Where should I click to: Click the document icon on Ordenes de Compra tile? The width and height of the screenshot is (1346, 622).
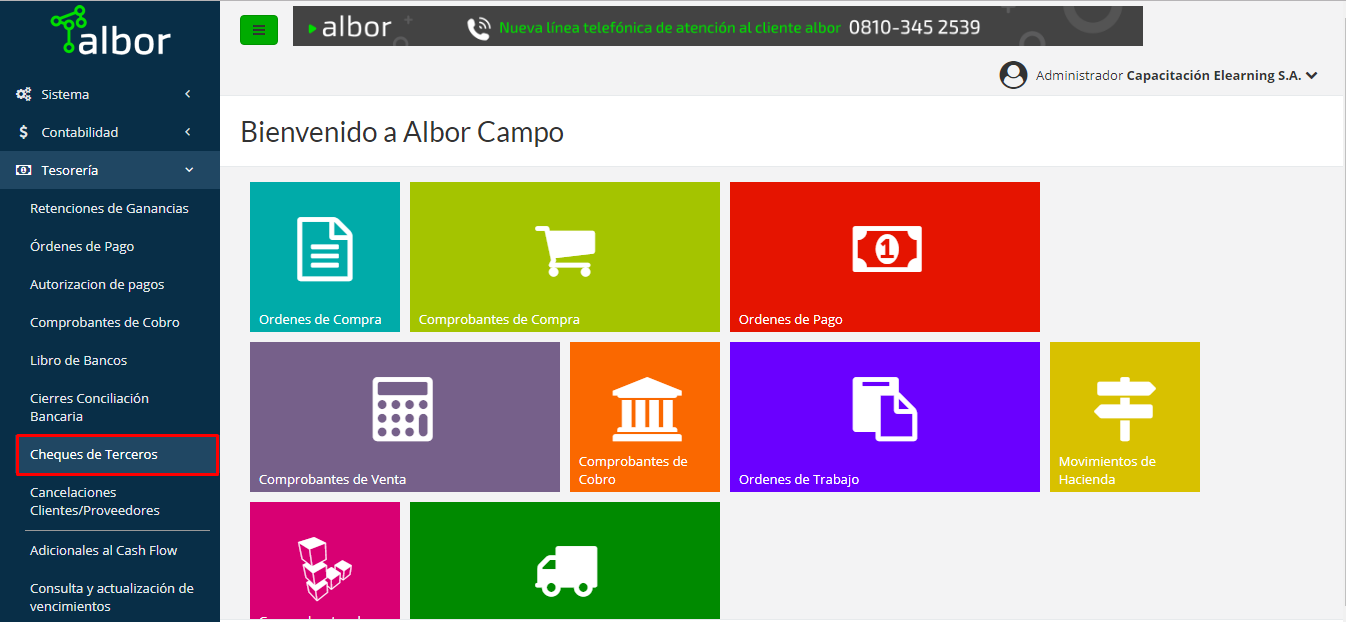pos(325,249)
